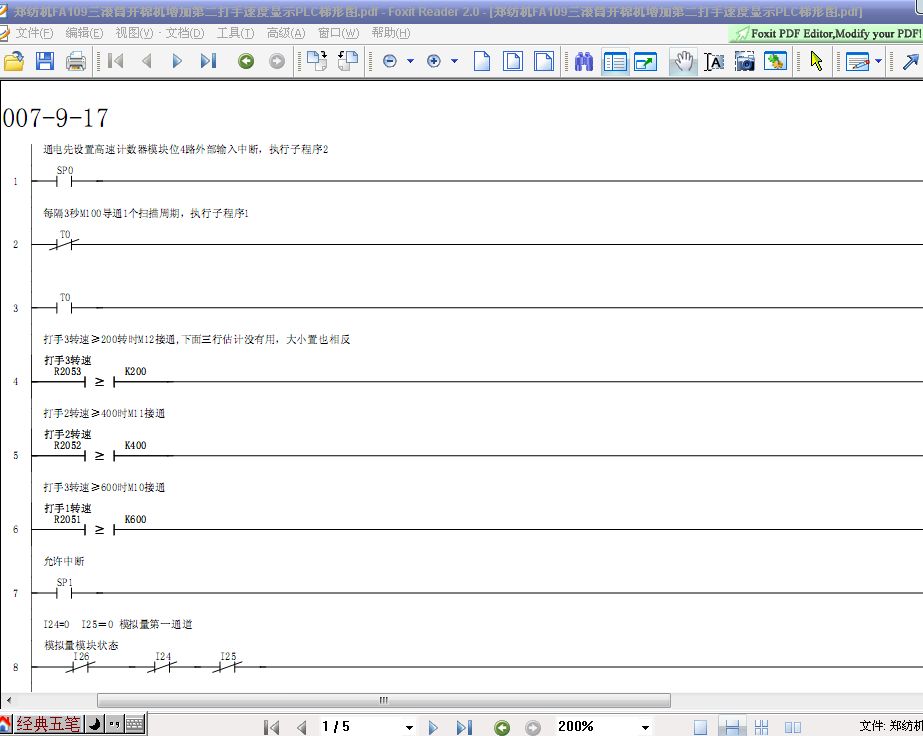The image size is (923, 736).
Task: Open the 200% zoom level dropdown
Action: point(645,727)
